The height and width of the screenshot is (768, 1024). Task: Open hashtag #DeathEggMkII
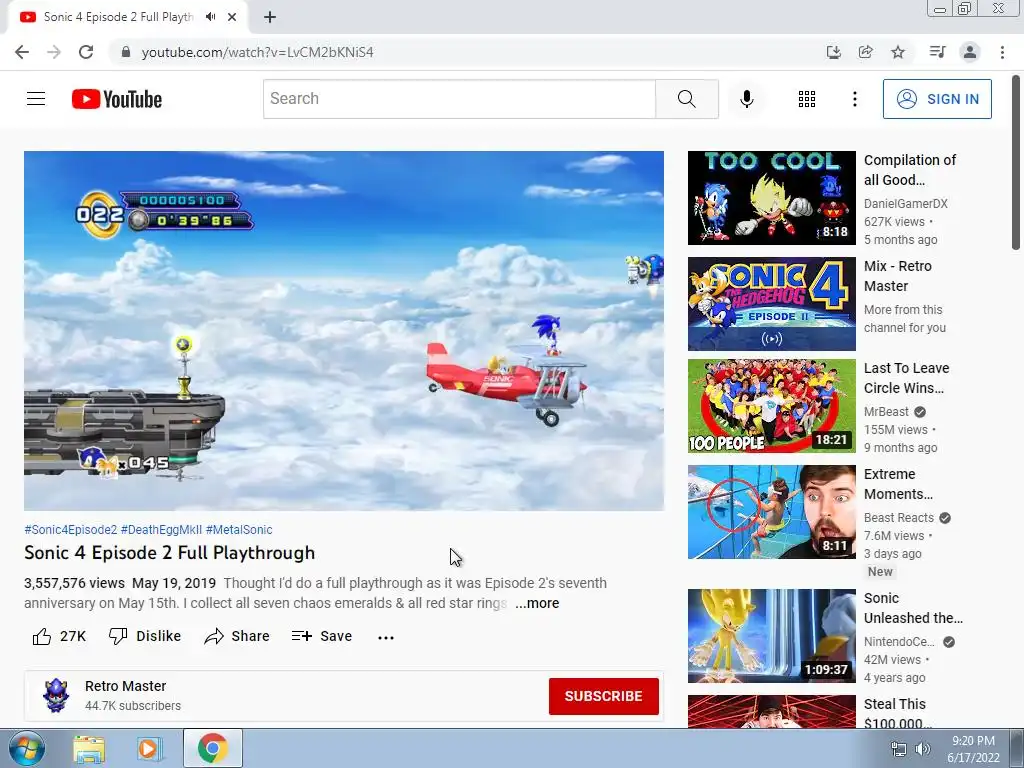click(161, 530)
